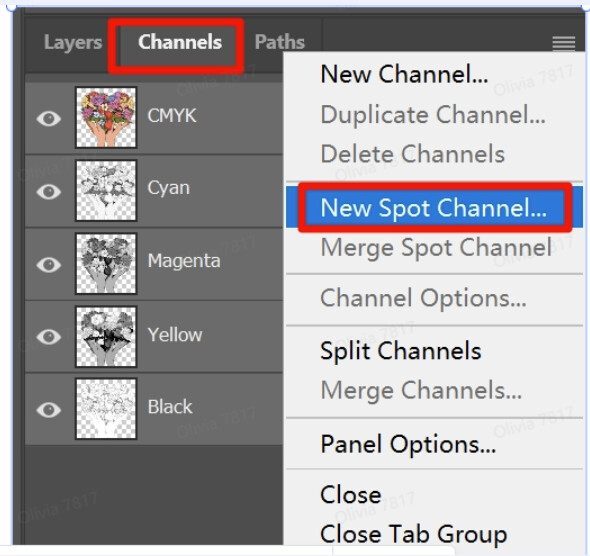Select the CMYK channel thumbnail
This screenshot has width=590, height=556.
[x=106, y=117]
